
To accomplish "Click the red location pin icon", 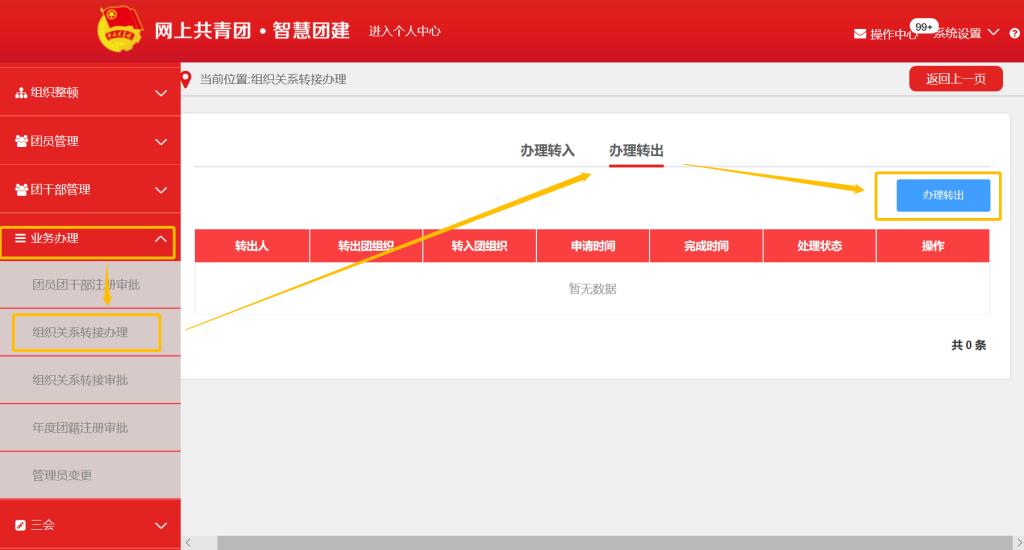I will pos(186,80).
